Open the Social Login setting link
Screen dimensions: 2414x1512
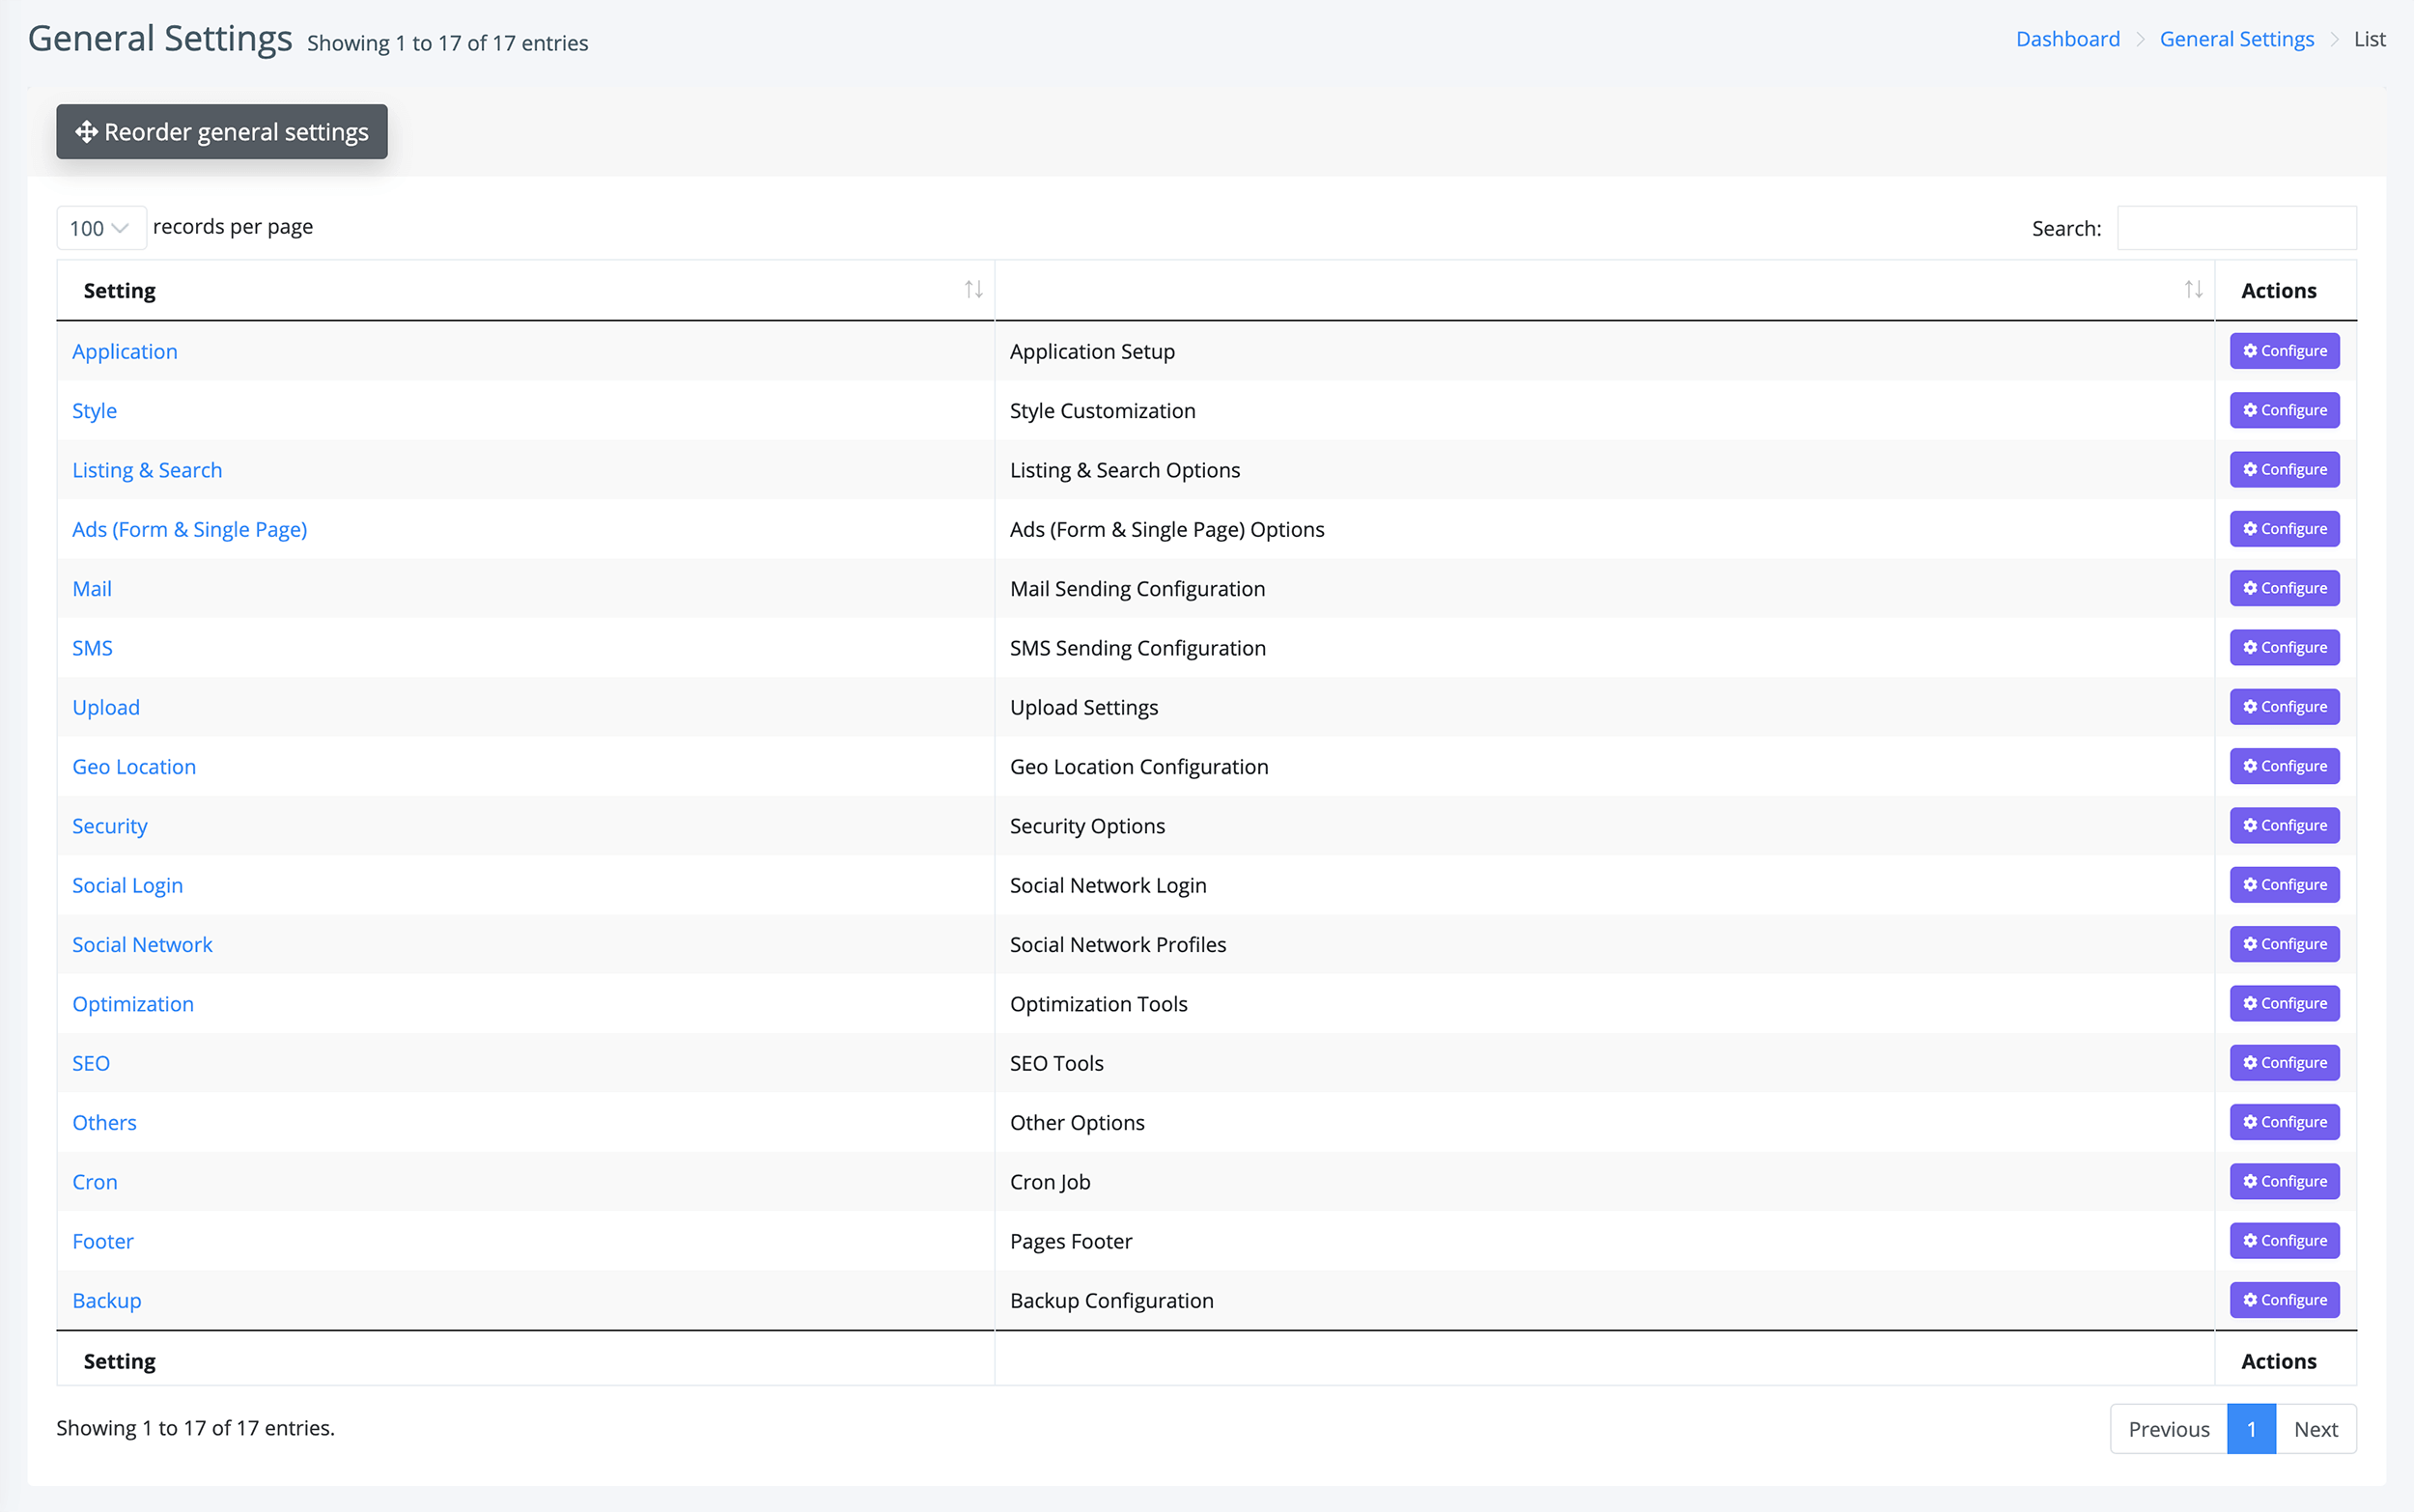127,886
